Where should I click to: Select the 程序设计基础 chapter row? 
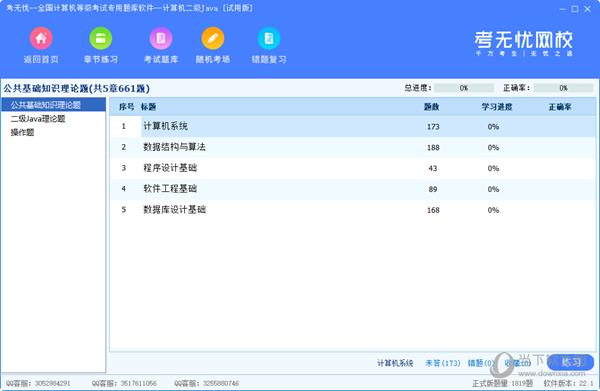pyautogui.click(x=352, y=168)
